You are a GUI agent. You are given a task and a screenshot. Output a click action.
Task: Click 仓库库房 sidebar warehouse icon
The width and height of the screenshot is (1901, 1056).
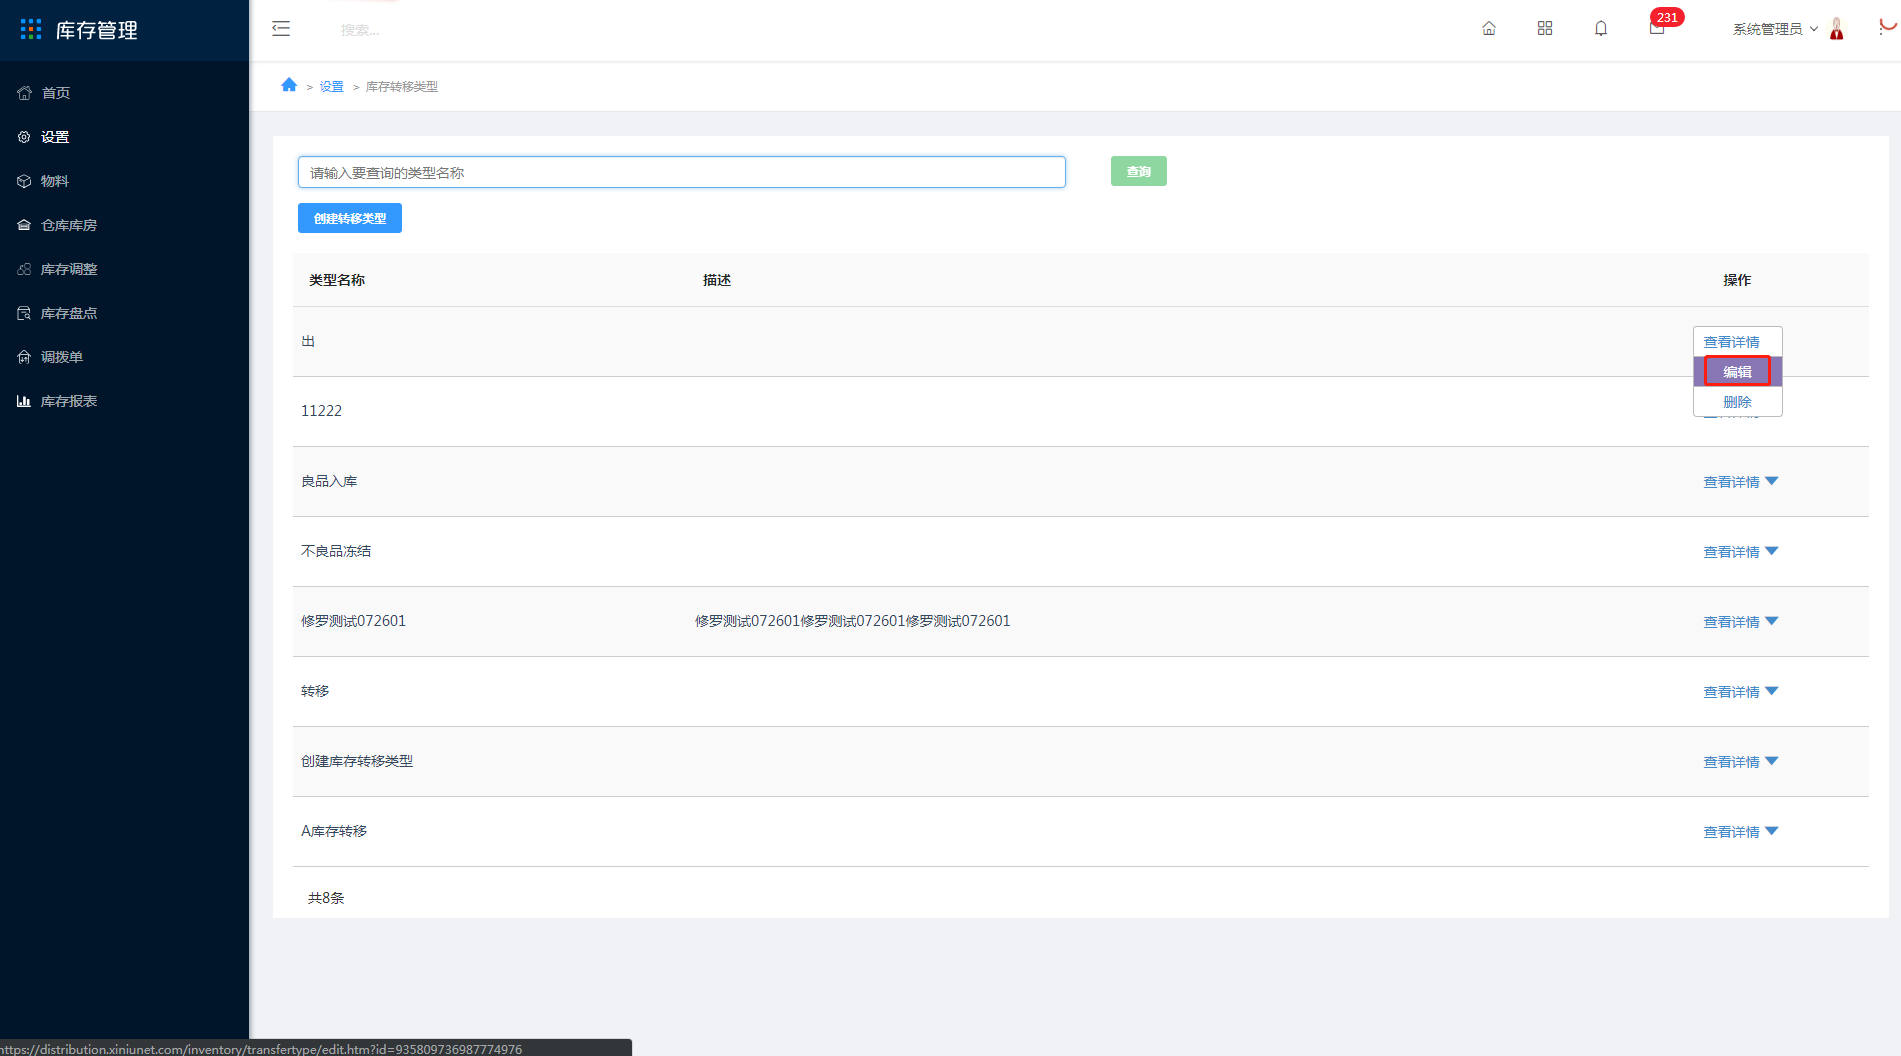(x=24, y=225)
